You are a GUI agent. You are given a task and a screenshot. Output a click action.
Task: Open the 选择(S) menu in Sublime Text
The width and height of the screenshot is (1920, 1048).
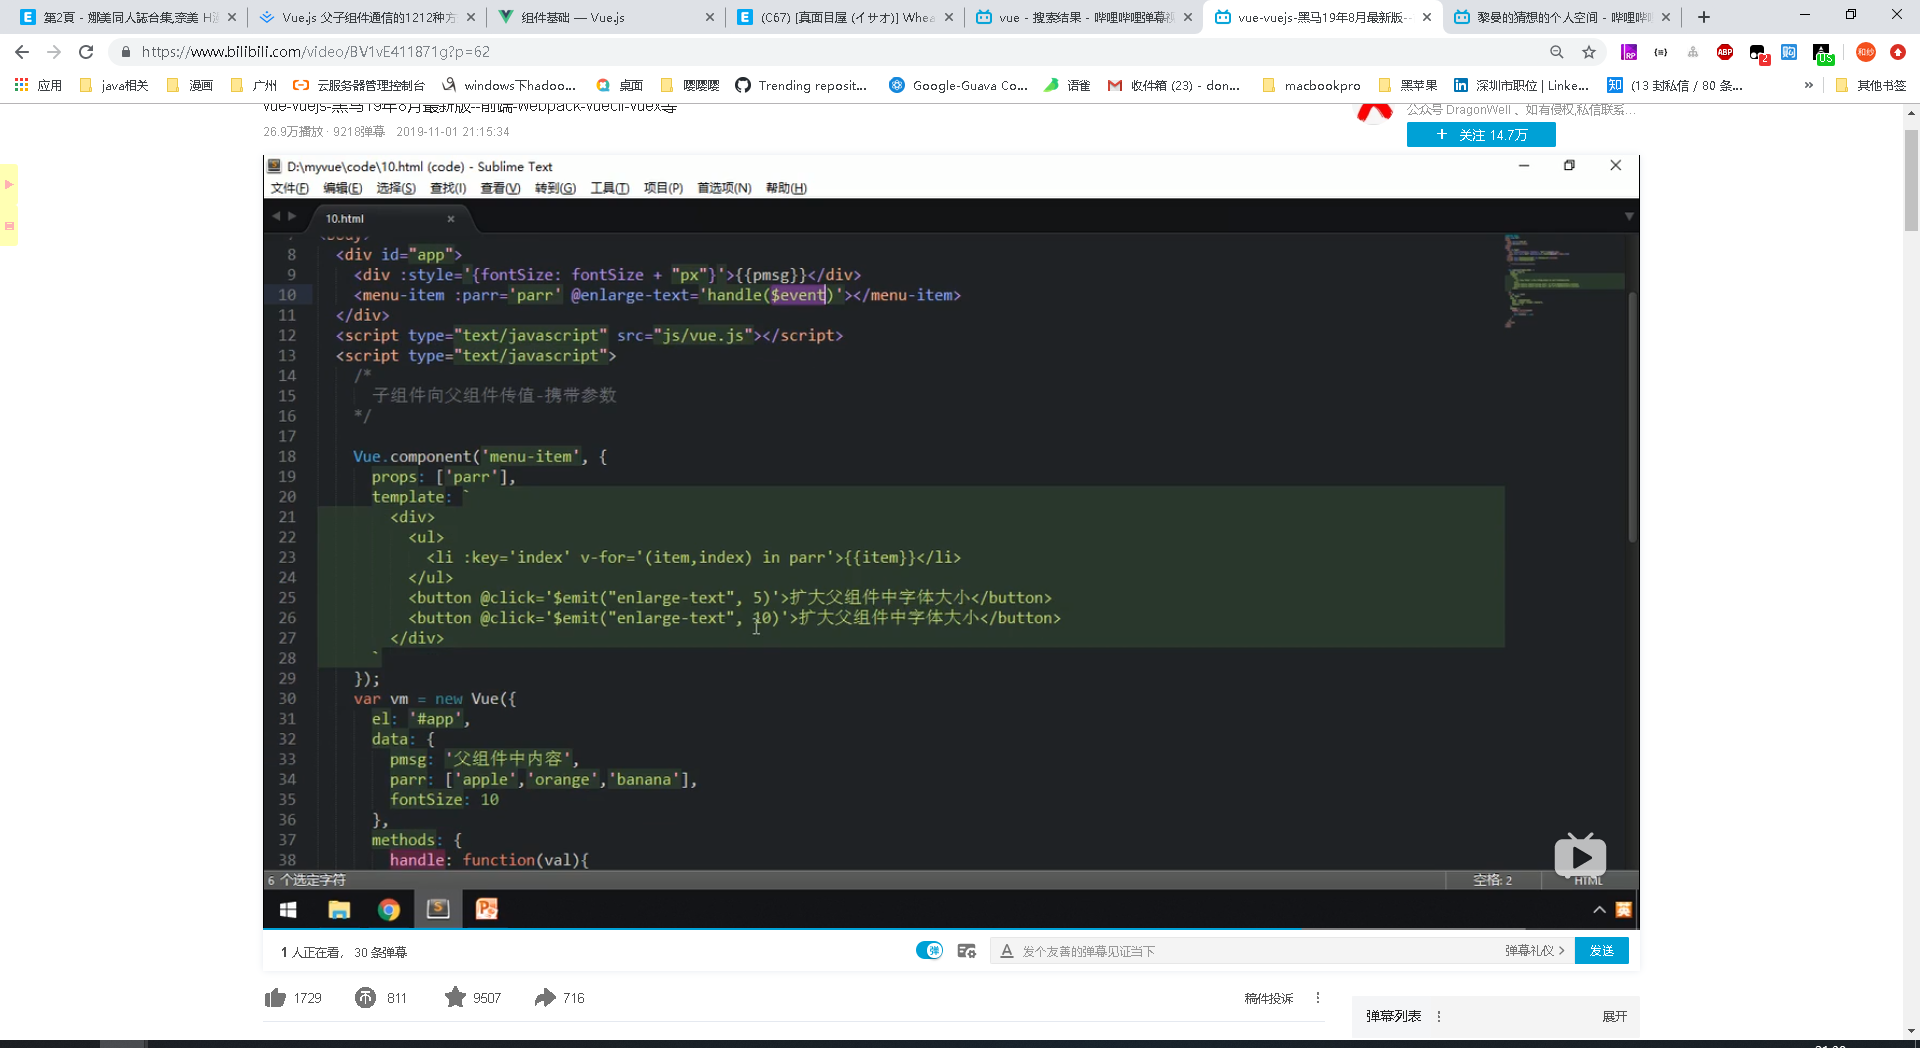tap(396, 188)
